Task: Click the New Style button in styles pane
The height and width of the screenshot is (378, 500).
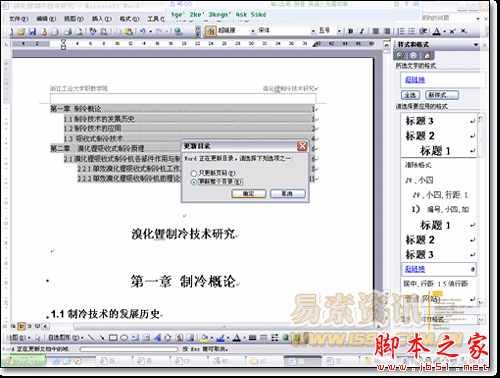Action: (x=442, y=95)
